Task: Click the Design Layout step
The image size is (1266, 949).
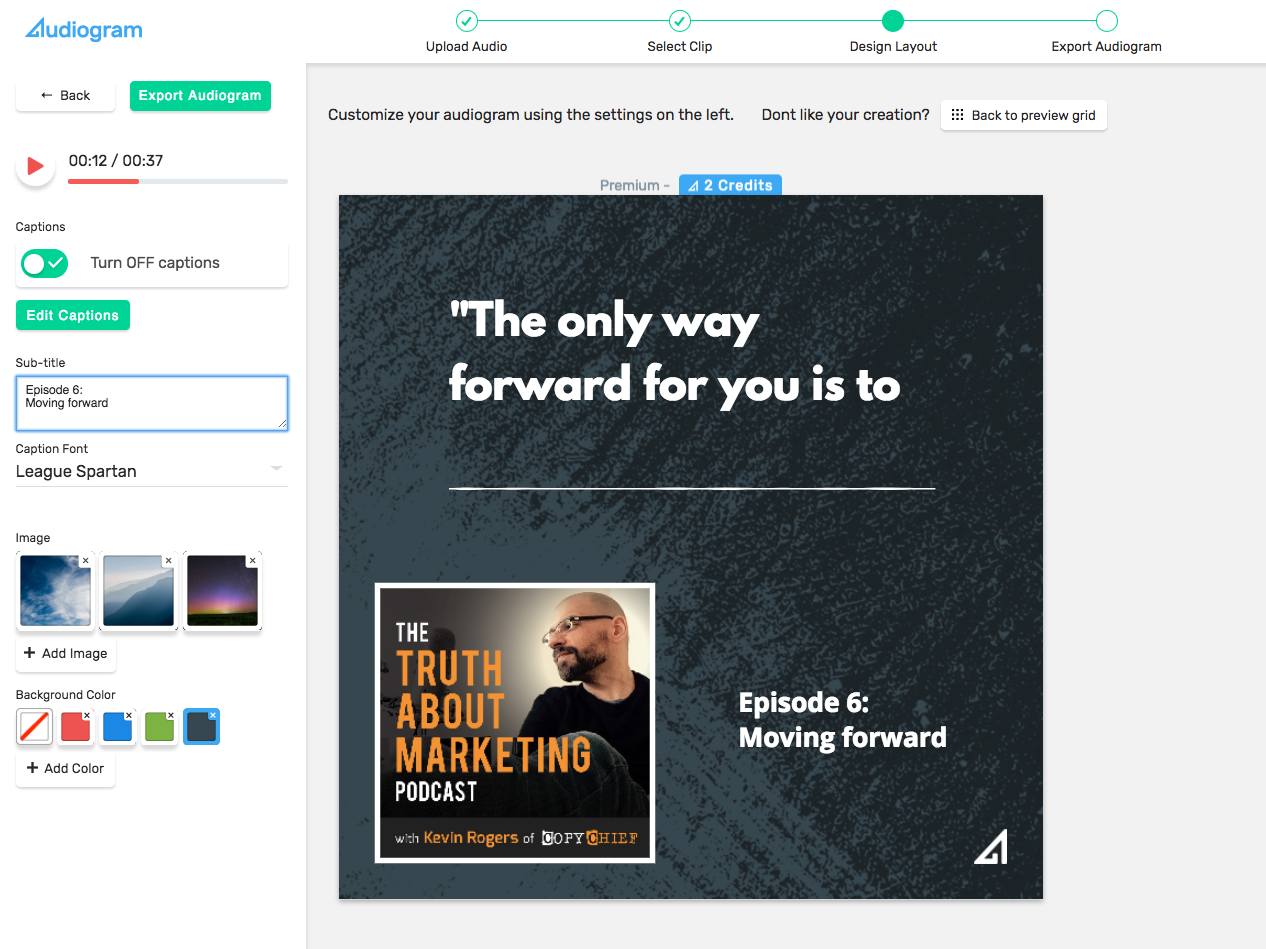Action: coord(893,31)
